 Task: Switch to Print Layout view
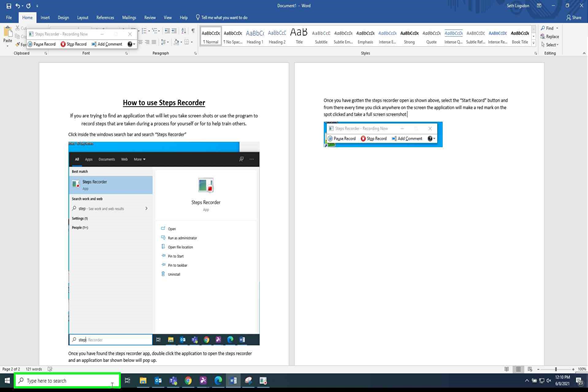(x=518, y=369)
